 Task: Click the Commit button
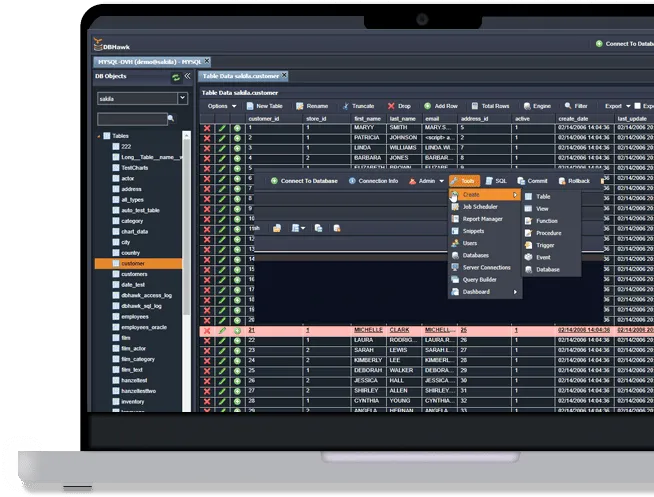click(x=532, y=181)
